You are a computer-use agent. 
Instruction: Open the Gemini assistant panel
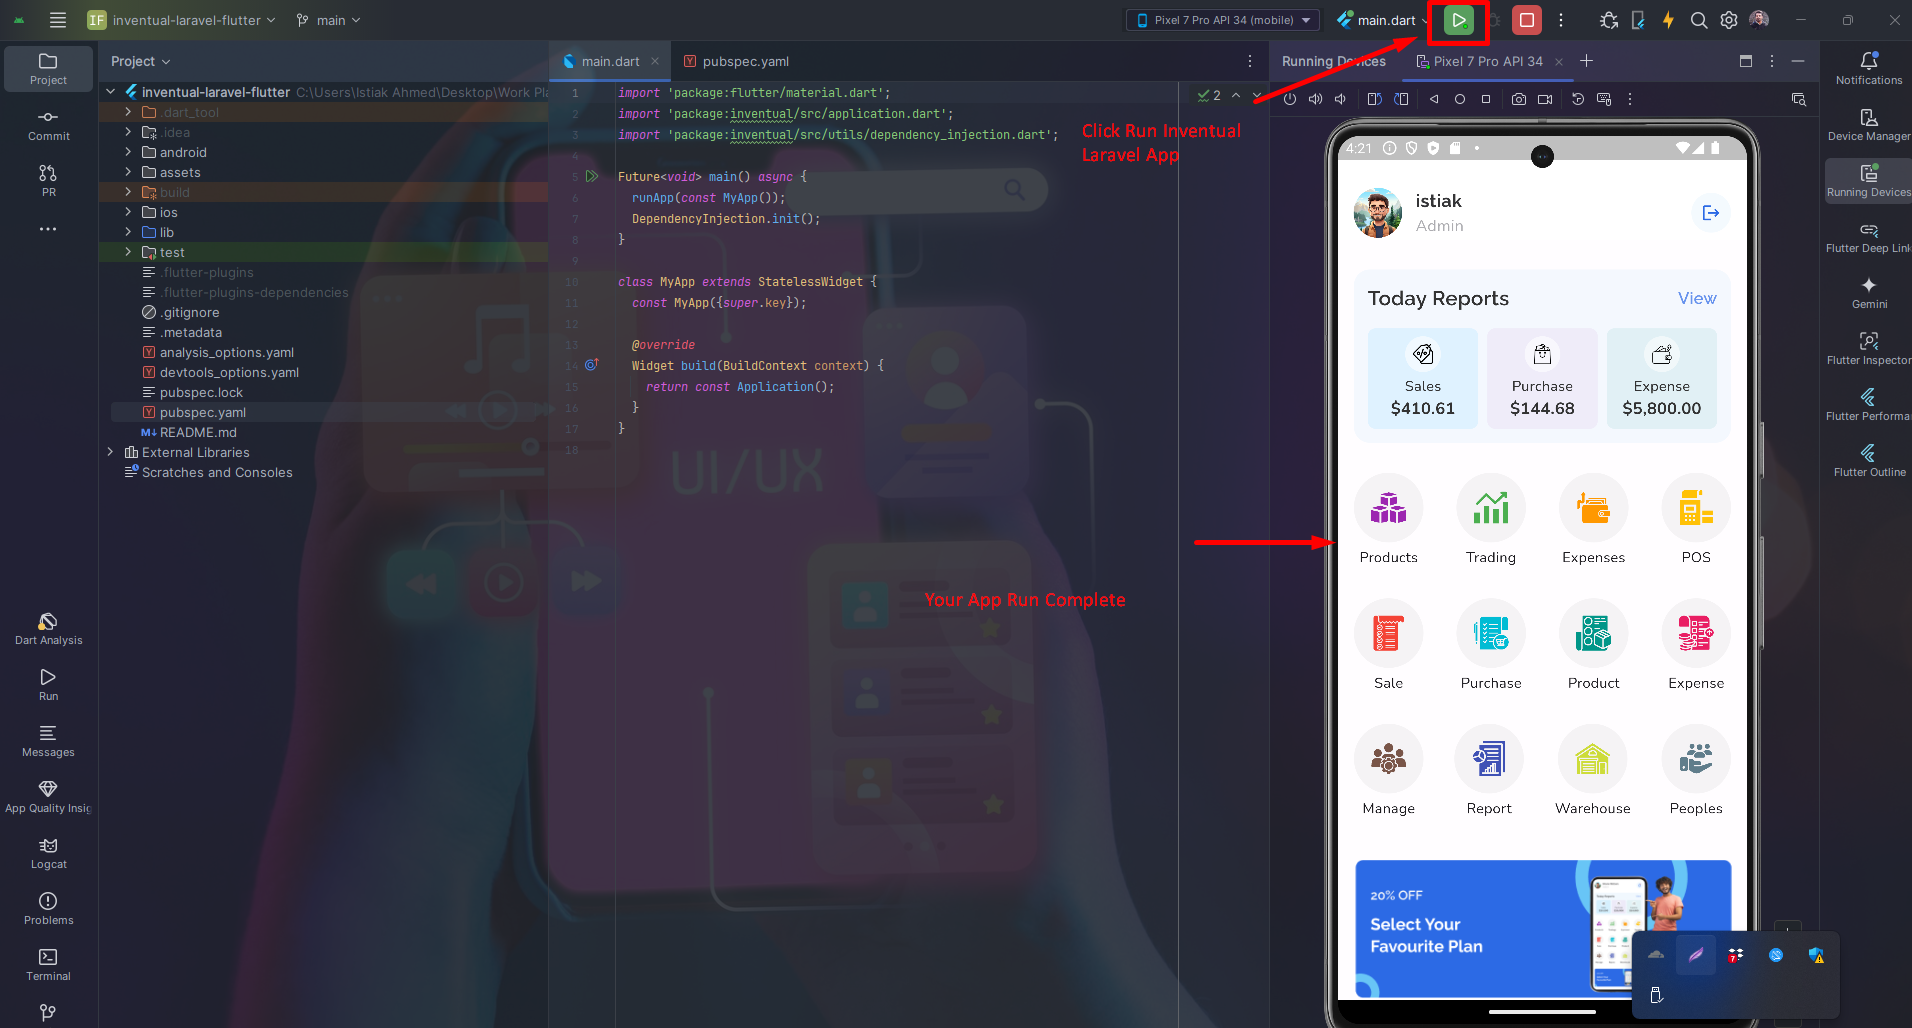coord(1868,291)
